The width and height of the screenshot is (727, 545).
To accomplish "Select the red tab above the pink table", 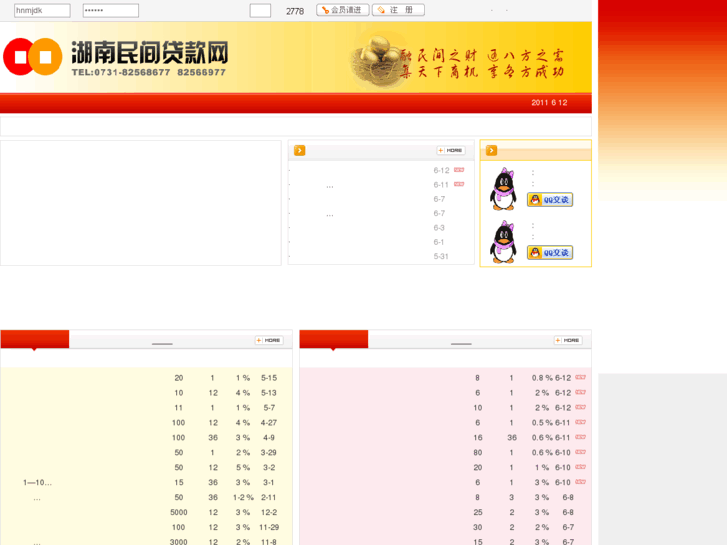I will [334, 339].
